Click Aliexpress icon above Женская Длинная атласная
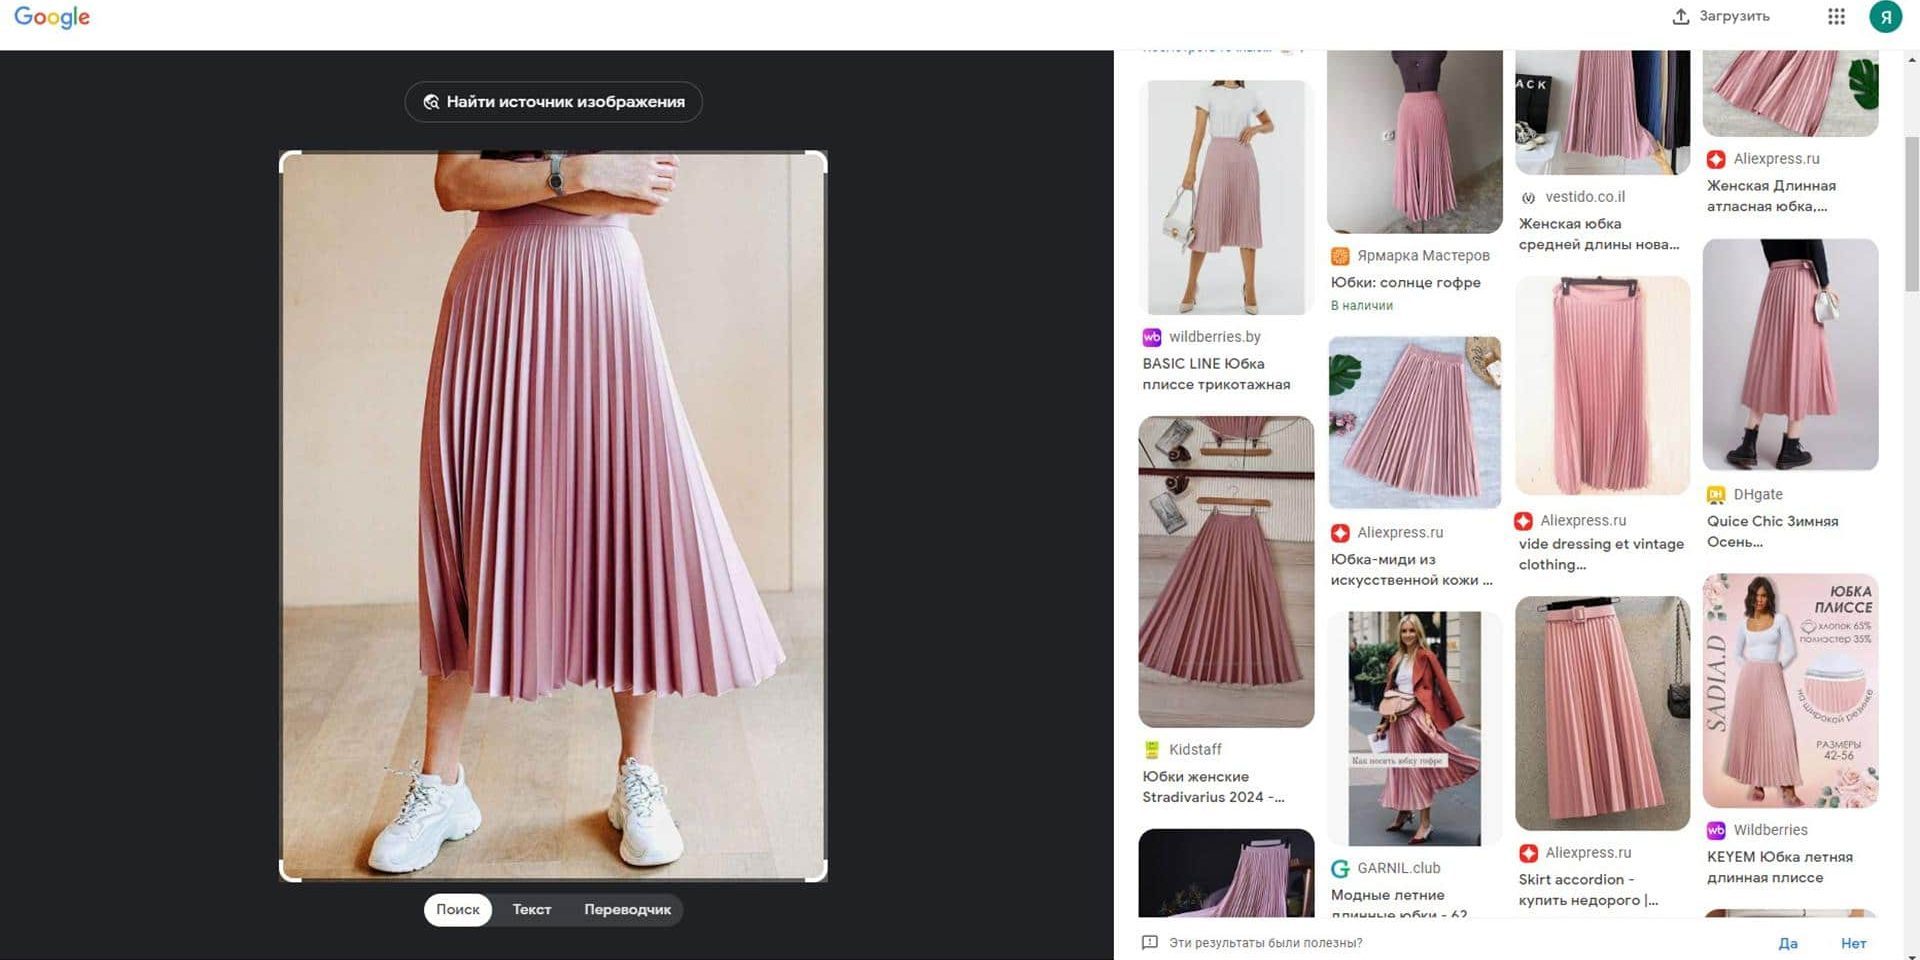The height and width of the screenshot is (960, 1920). click(1716, 159)
